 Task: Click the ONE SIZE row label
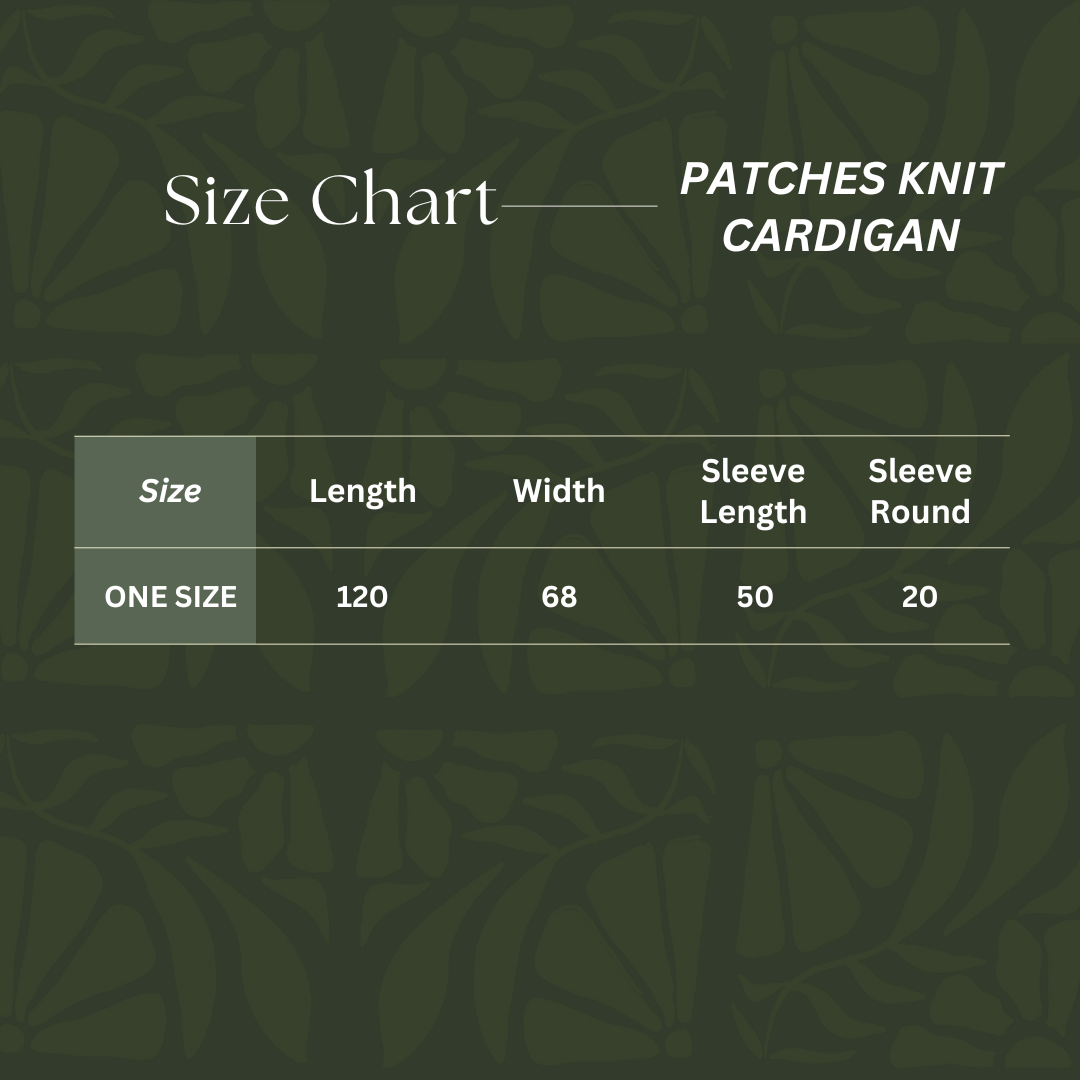170,597
